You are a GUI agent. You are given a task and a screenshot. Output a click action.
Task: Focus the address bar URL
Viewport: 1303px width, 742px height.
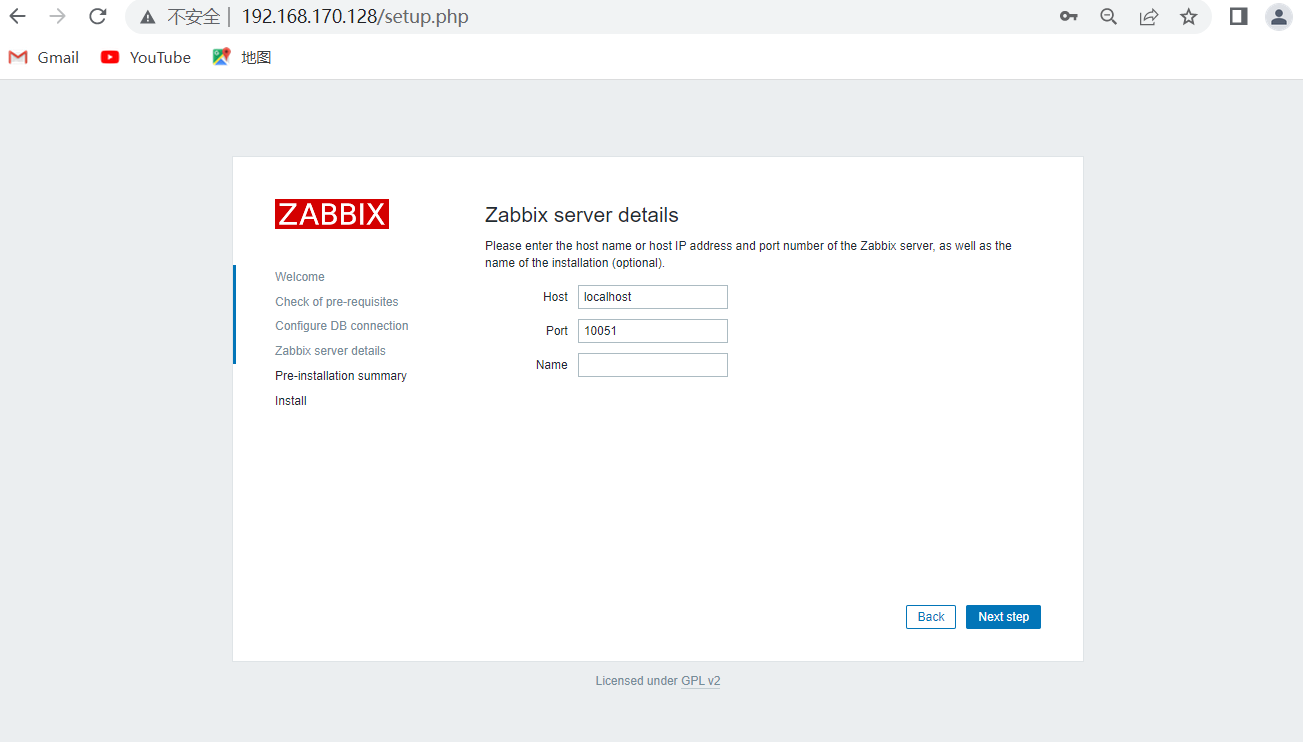click(x=355, y=17)
